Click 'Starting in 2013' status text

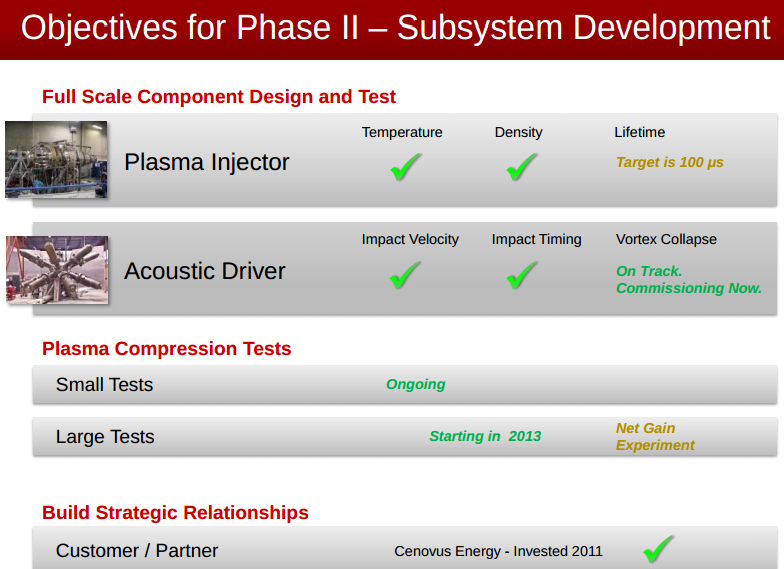(x=485, y=436)
